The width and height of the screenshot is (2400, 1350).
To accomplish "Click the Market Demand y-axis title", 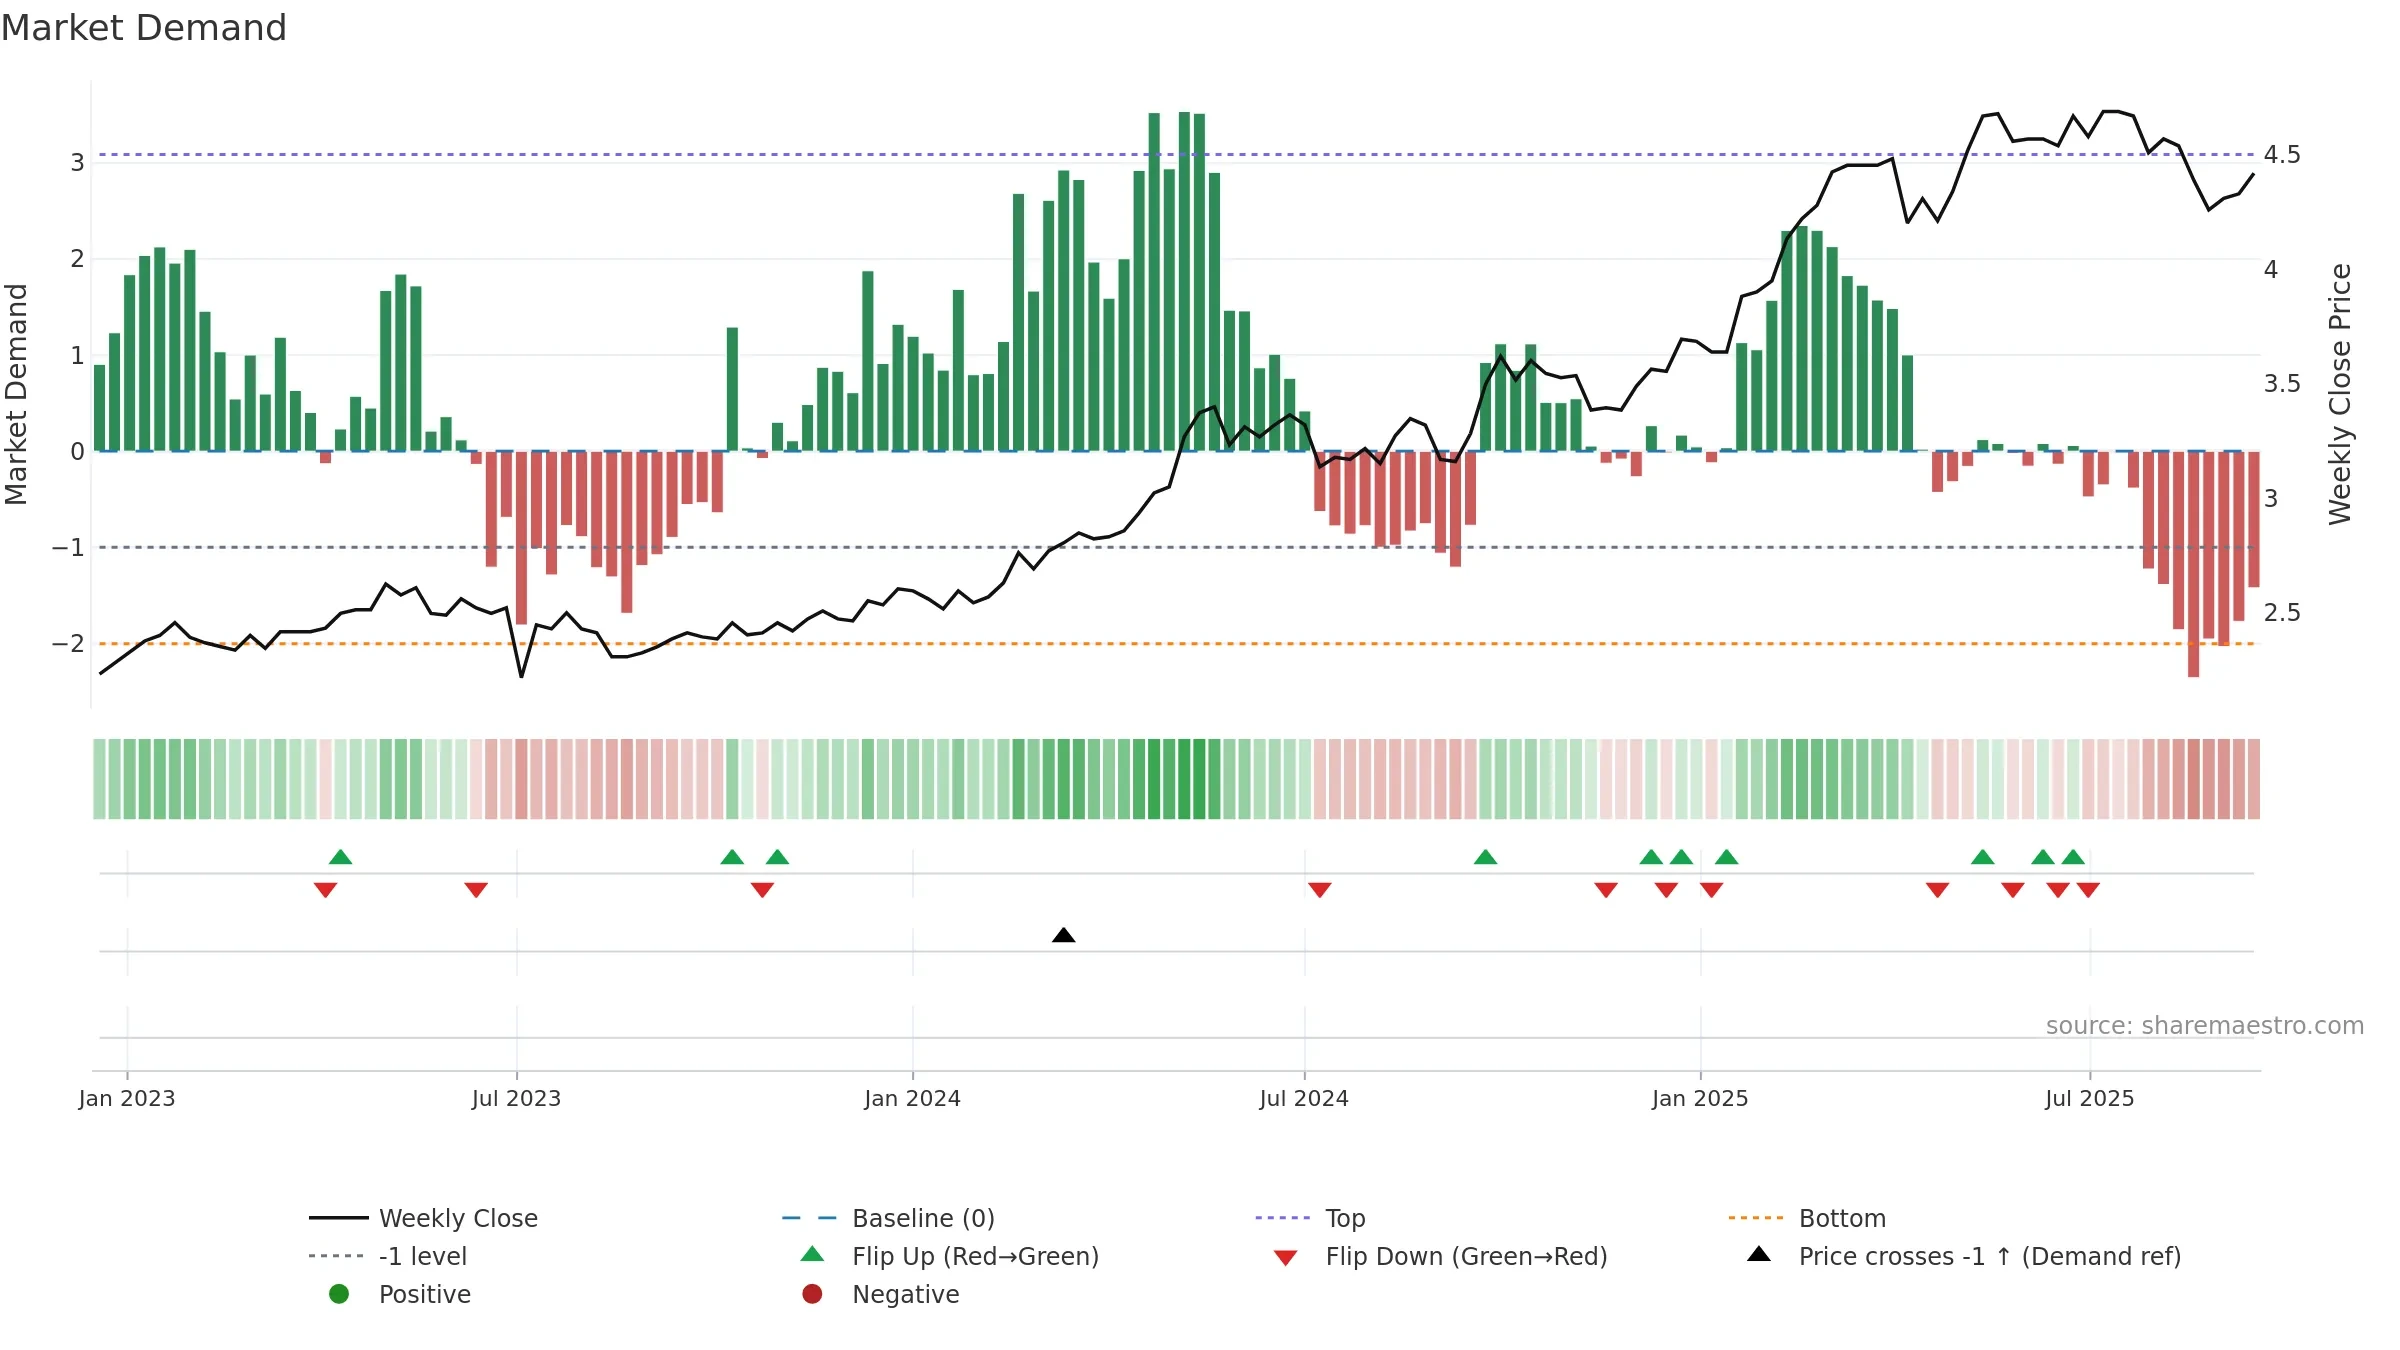I will point(16,394).
